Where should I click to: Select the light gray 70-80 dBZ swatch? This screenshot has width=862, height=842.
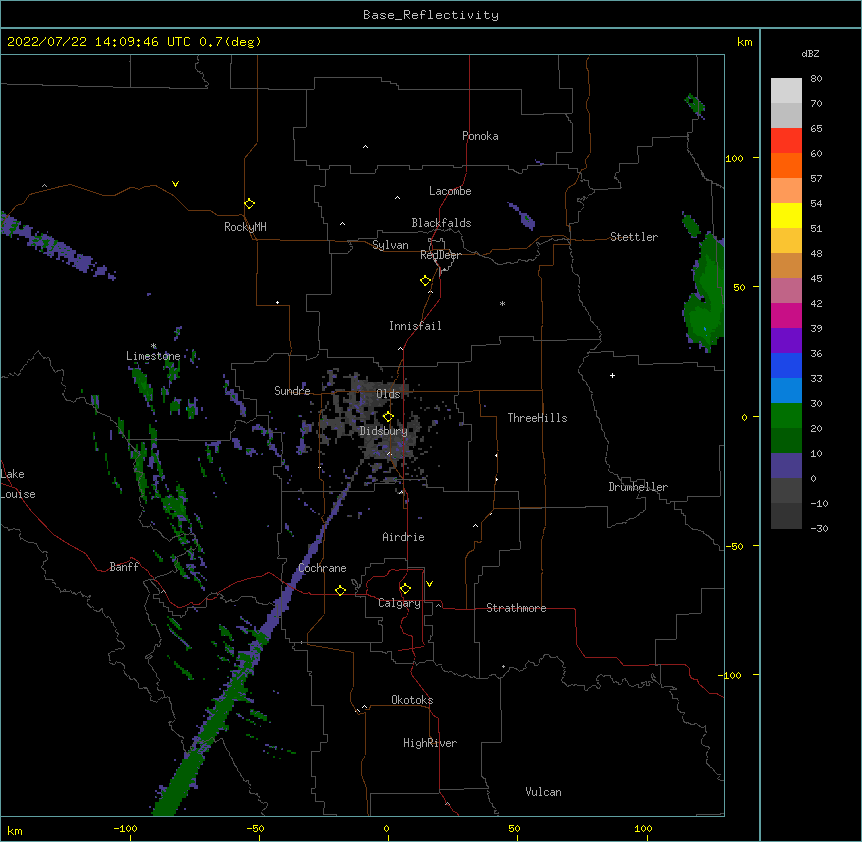click(x=786, y=91)
